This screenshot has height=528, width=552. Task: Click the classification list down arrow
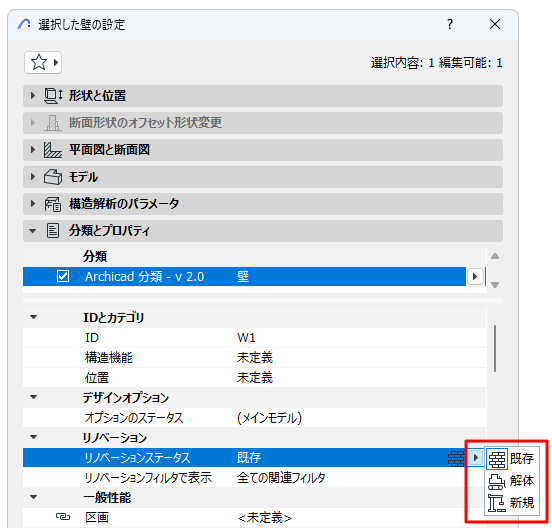tap(495, 284)
